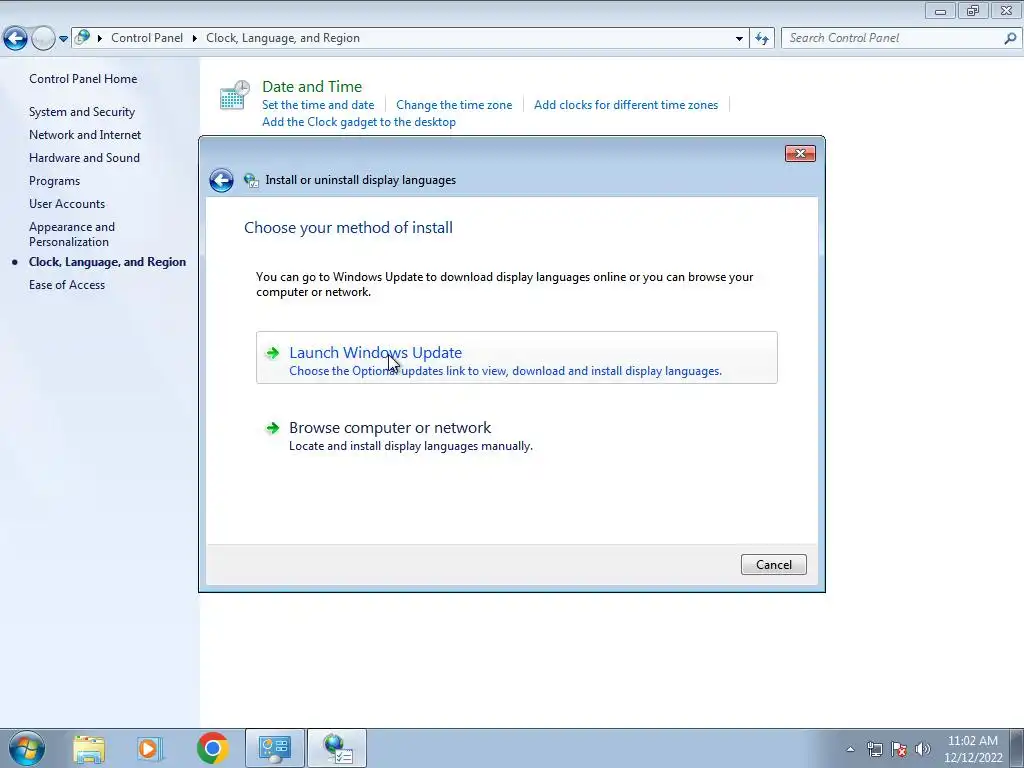
Task: Open the Date and Time heading
Action: [312, 86]
